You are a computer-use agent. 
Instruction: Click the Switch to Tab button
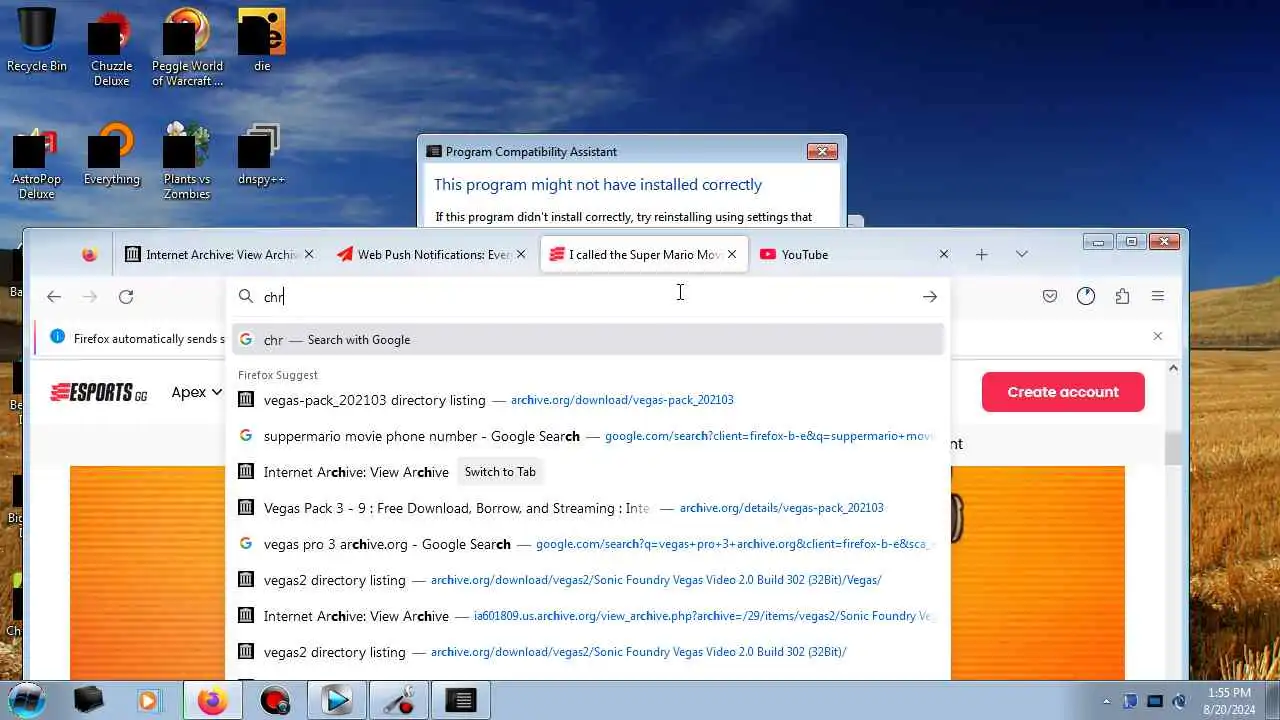500,472
